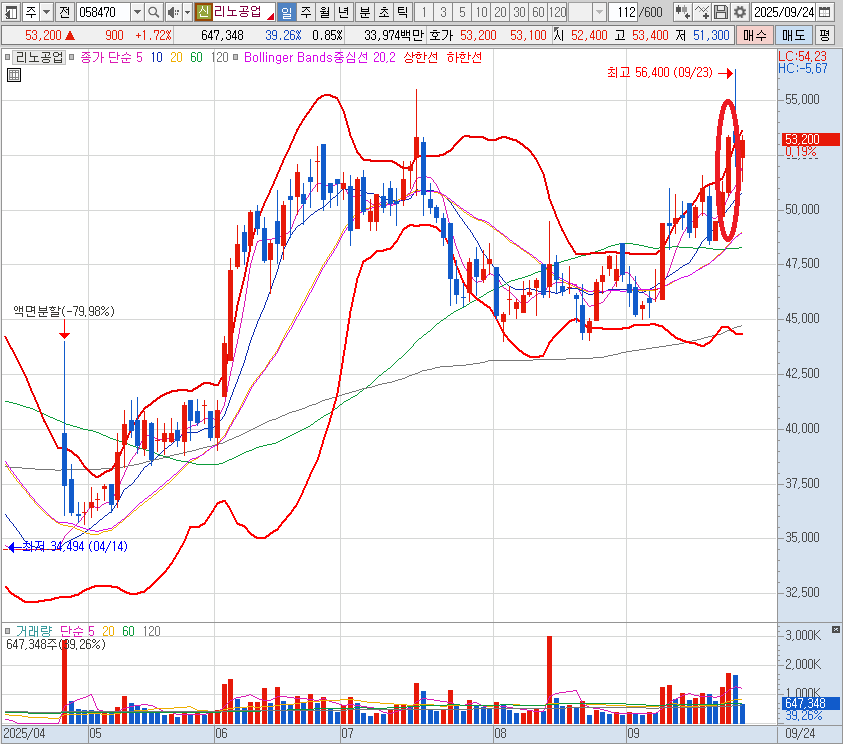This screenshot has width=843, height=744.
Task: Click the stock search magnifier icon
Action: [x=153, y=12]
